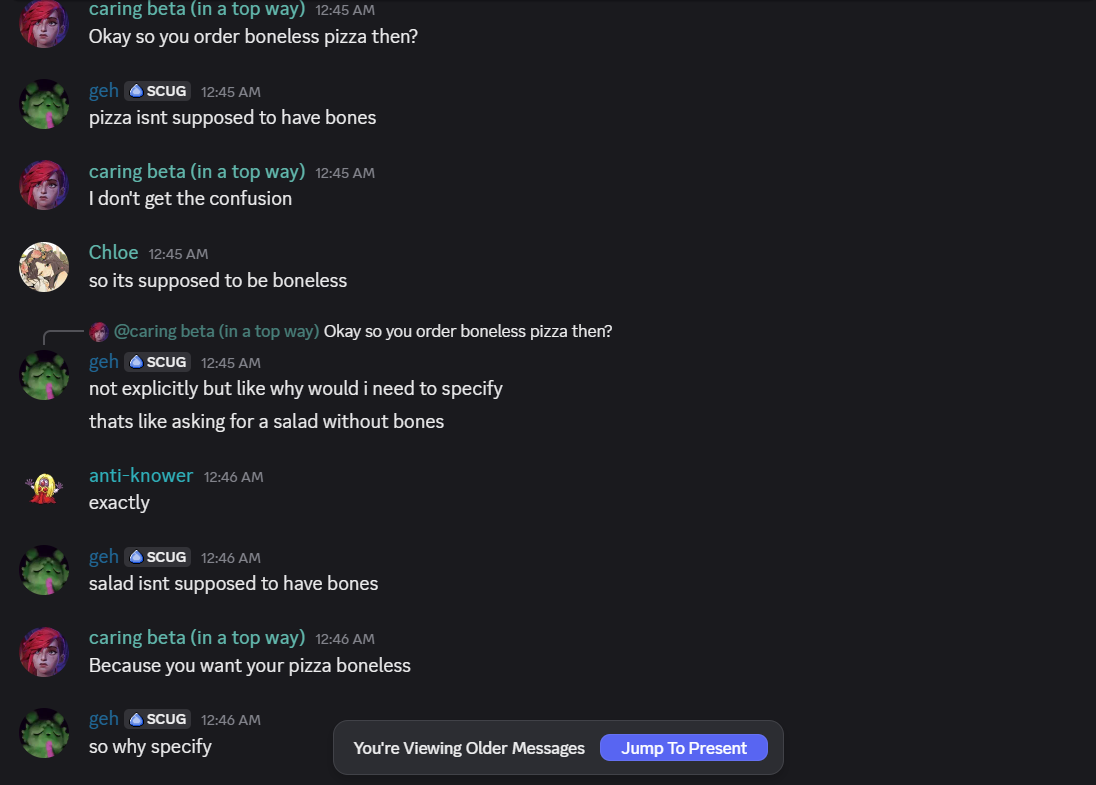Click SCUG tag beside 'salad isnt supposed' message
The image size is (1096, 785).
[158, 557]
